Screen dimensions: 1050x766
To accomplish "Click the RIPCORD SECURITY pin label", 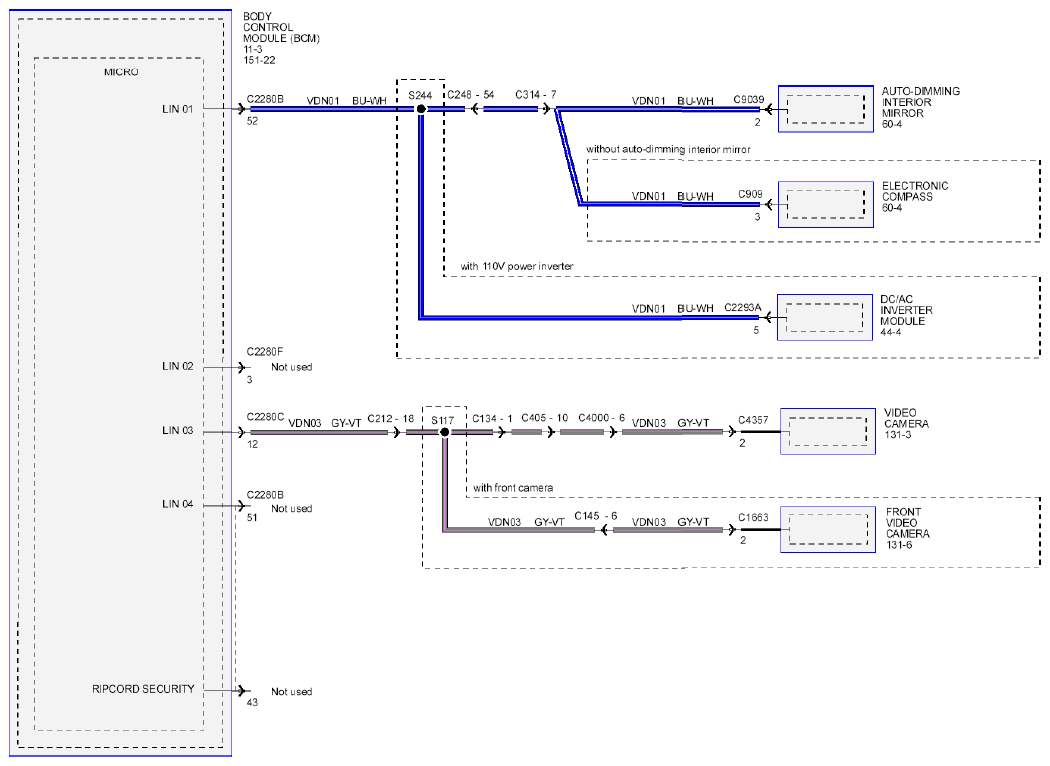I will [x=143, y=689].
